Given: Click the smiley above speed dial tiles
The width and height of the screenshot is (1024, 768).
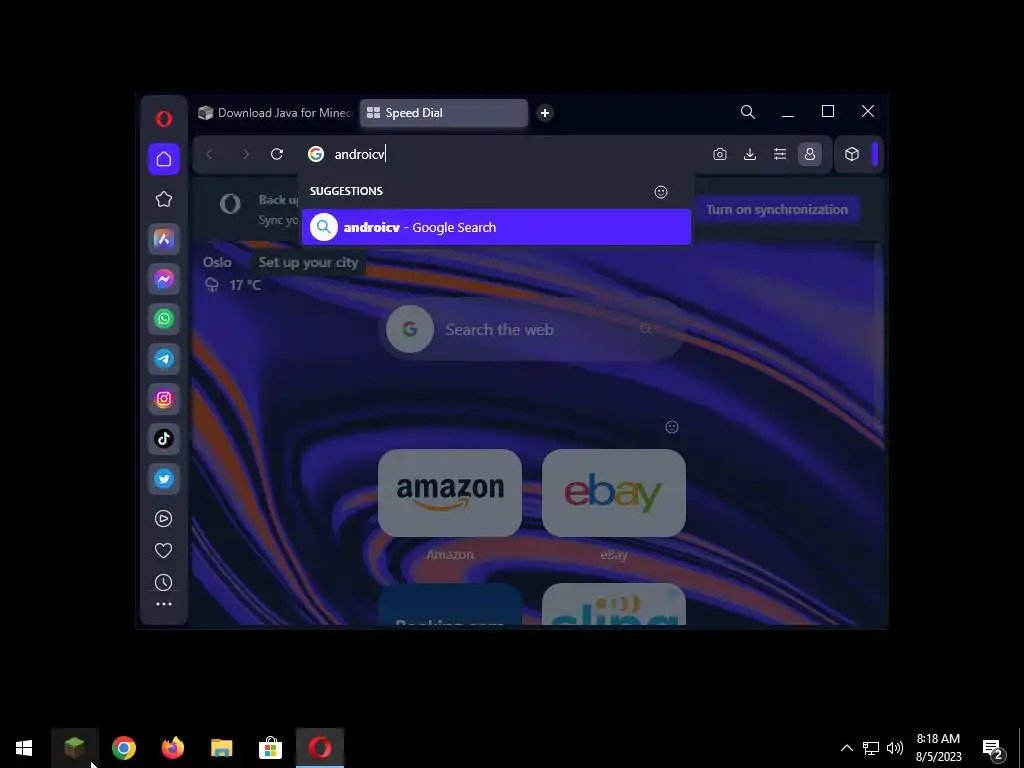Looking at the screenshot, I should [672, 427].
